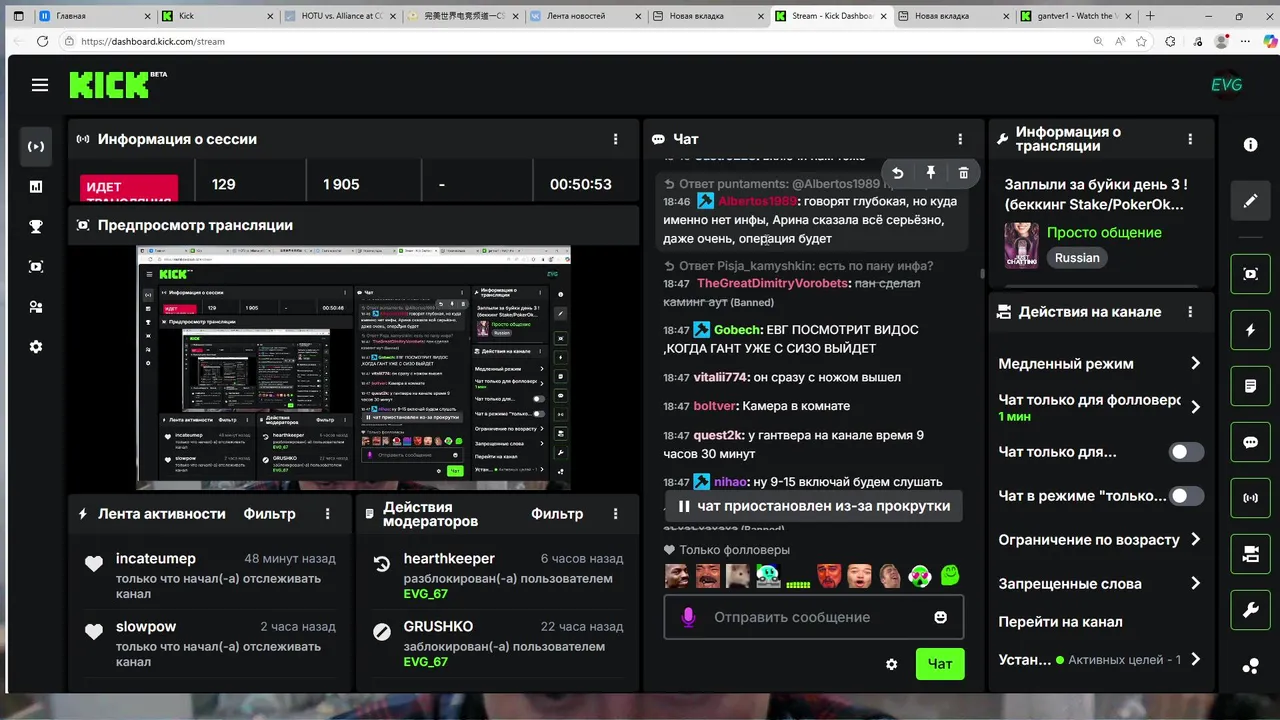Pin the Albertos1989 chat message
The height and width of the screenshot is (720, 1280).
[x=931, y=173]
